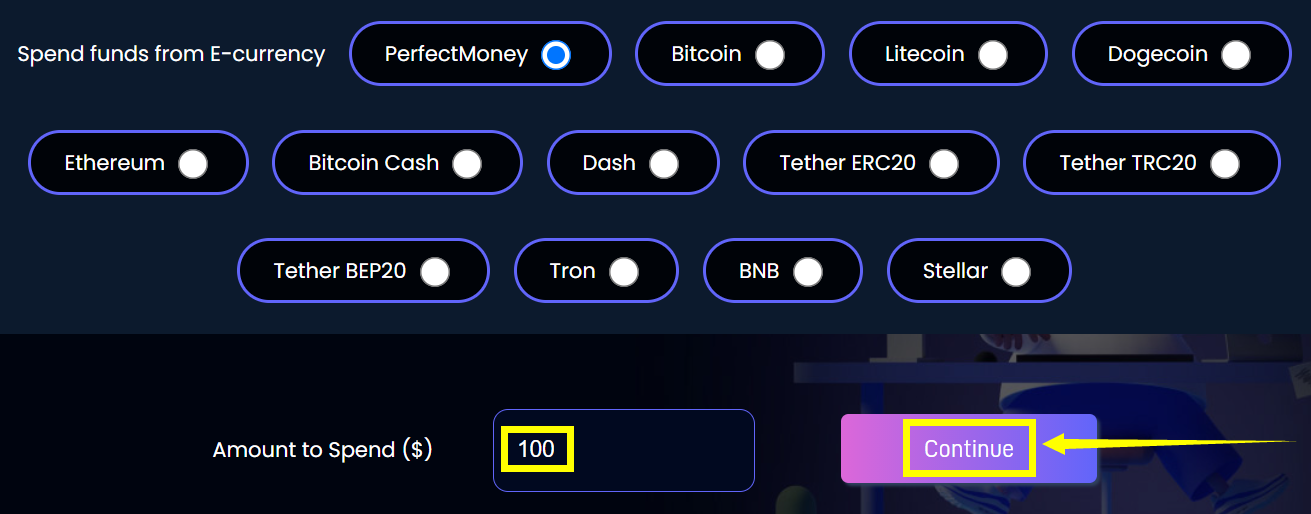Screen dimensions: 1311x514
Task: Select Tether TRC20 radio button
Action: pyautogui.click(x=1225, y=163)
